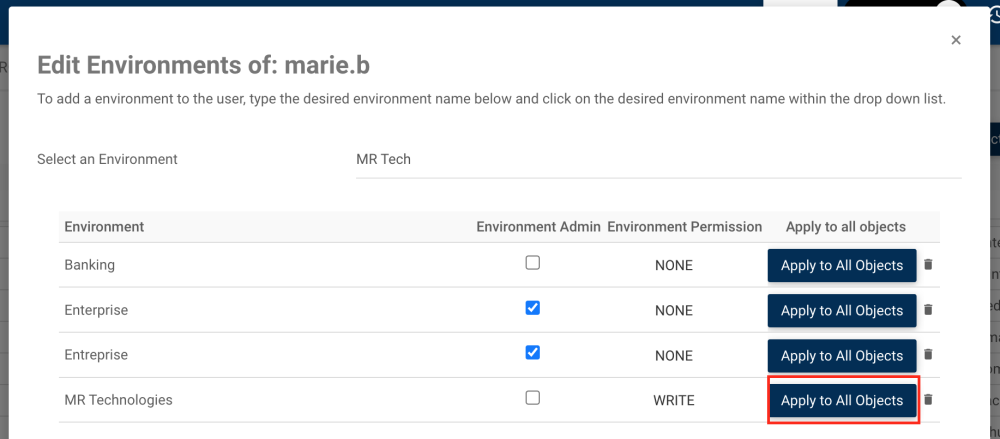Tick the MR Technologies admin checkbox
Image resolution: width=1000 pixels, height=439 pixels.
[533, 398]
